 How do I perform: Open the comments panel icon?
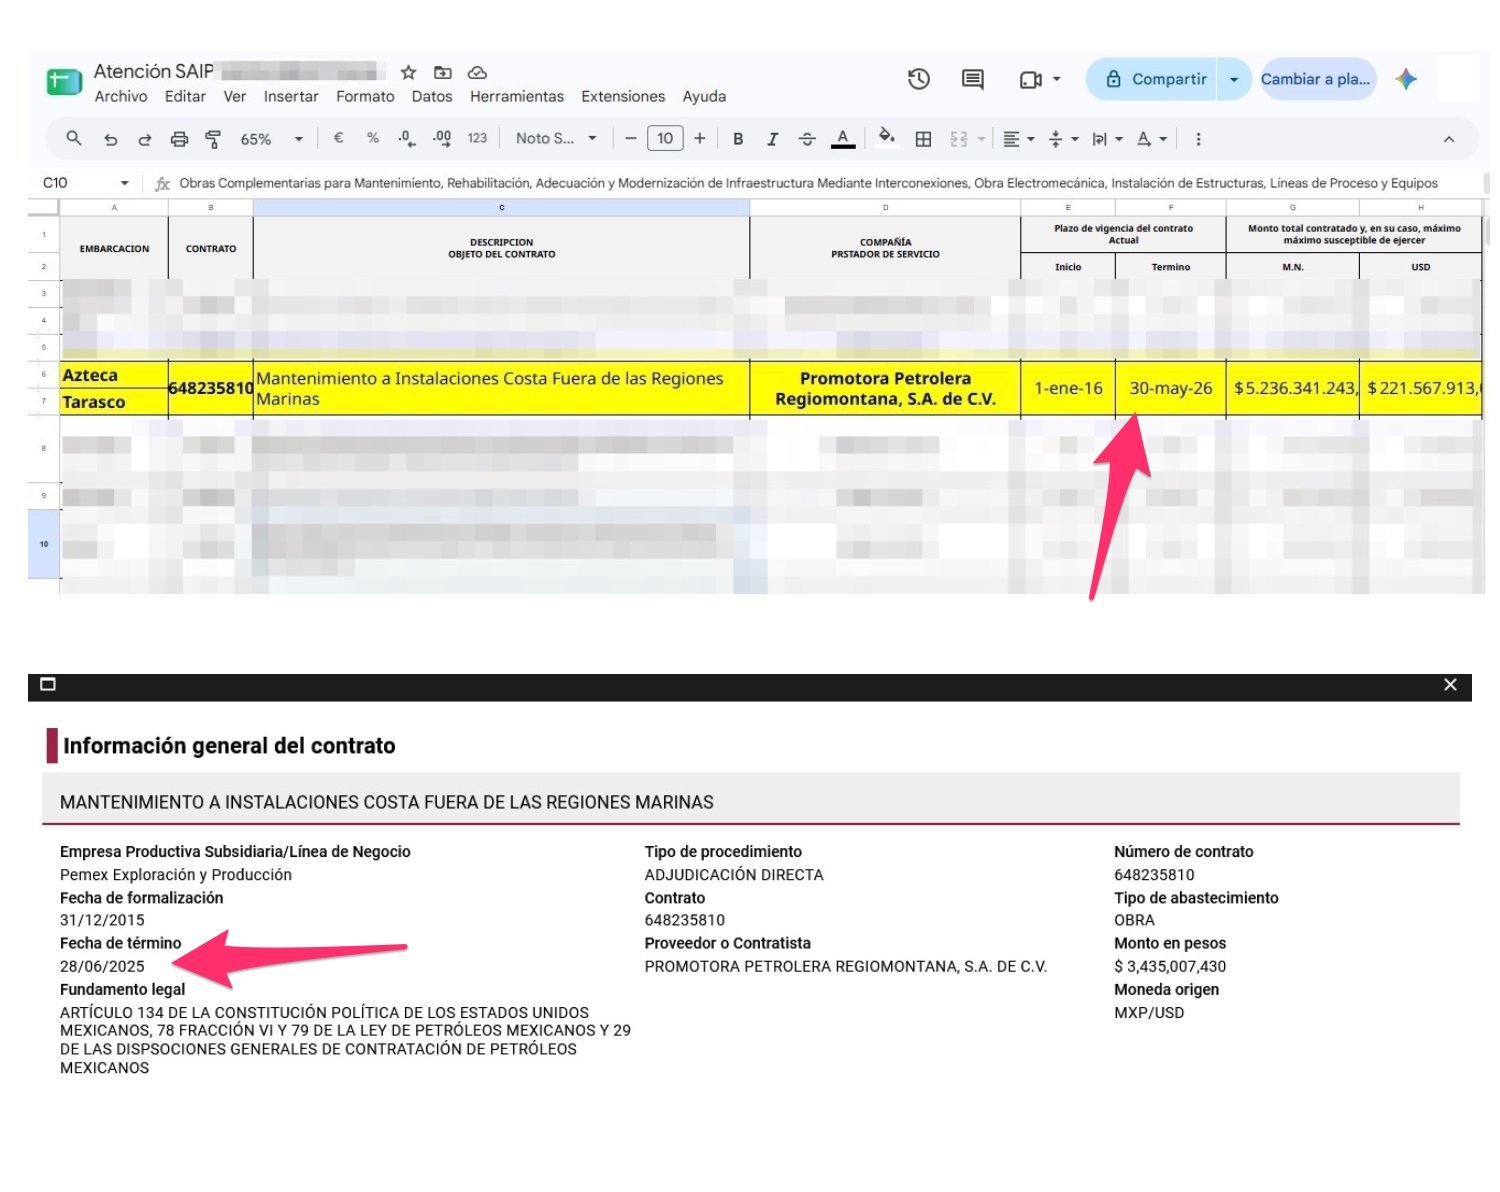coord(972,79)
